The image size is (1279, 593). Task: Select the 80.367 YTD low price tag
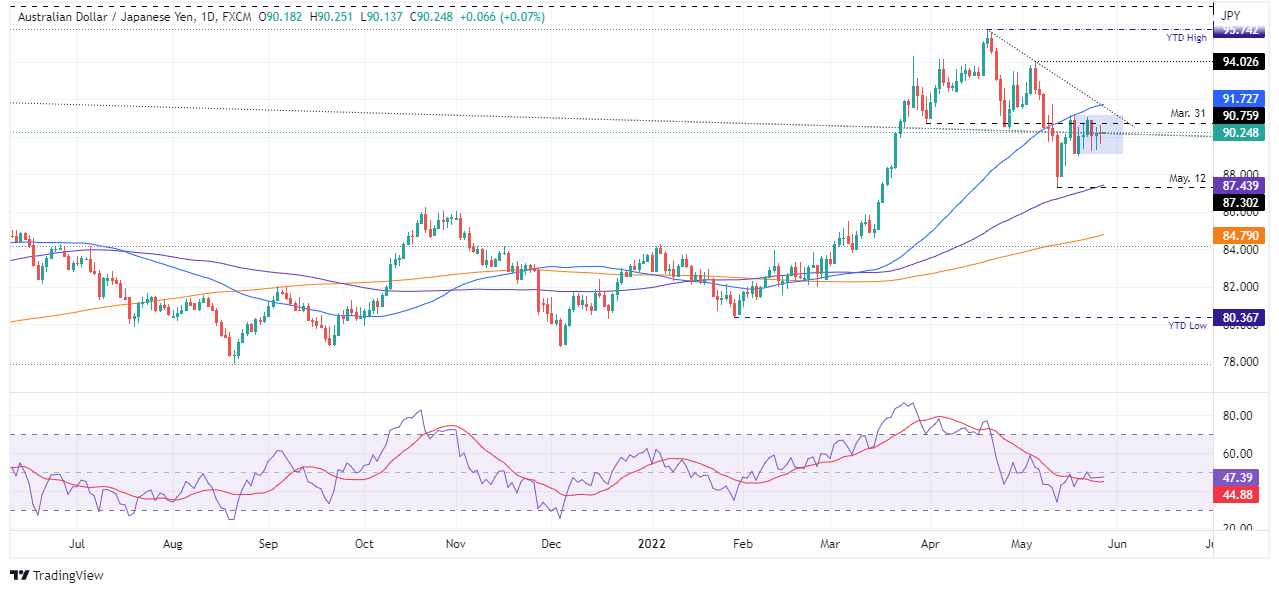tap(1241, 318)
